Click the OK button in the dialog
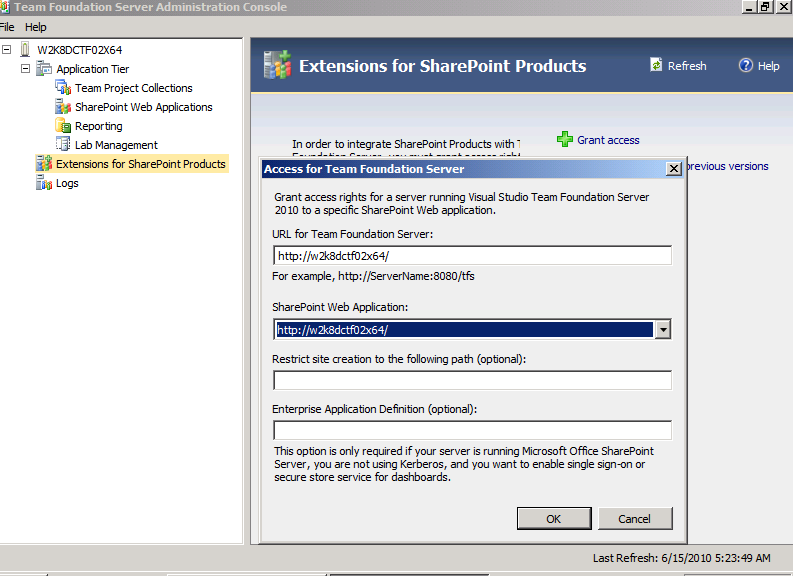 pos(554,519)
